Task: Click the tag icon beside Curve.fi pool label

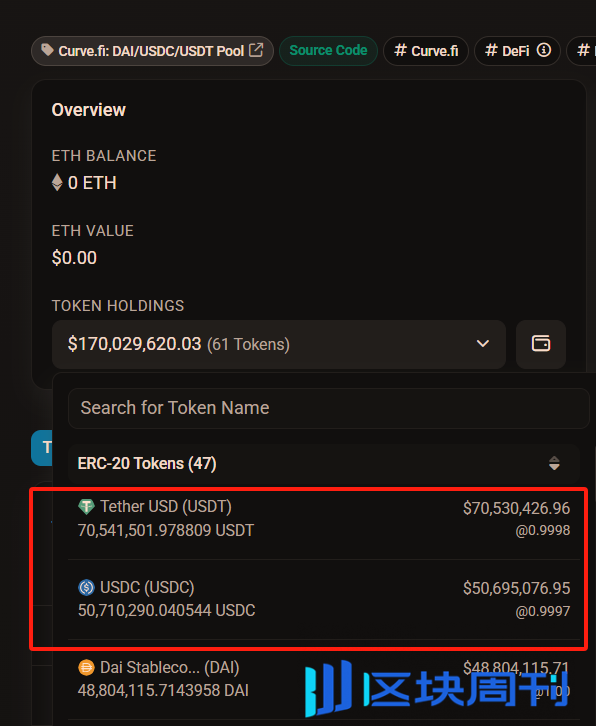Action: tap(47, 50)
